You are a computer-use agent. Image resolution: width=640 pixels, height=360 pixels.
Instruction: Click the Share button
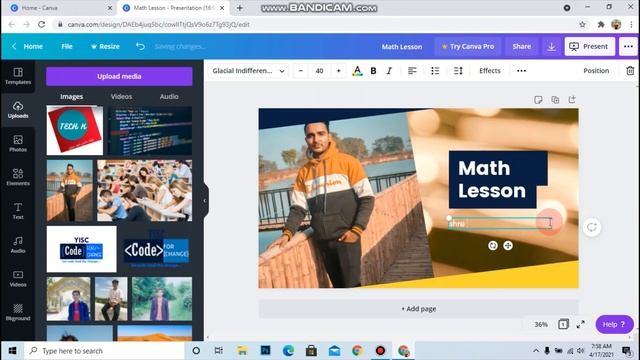click(x=522, y=47)
